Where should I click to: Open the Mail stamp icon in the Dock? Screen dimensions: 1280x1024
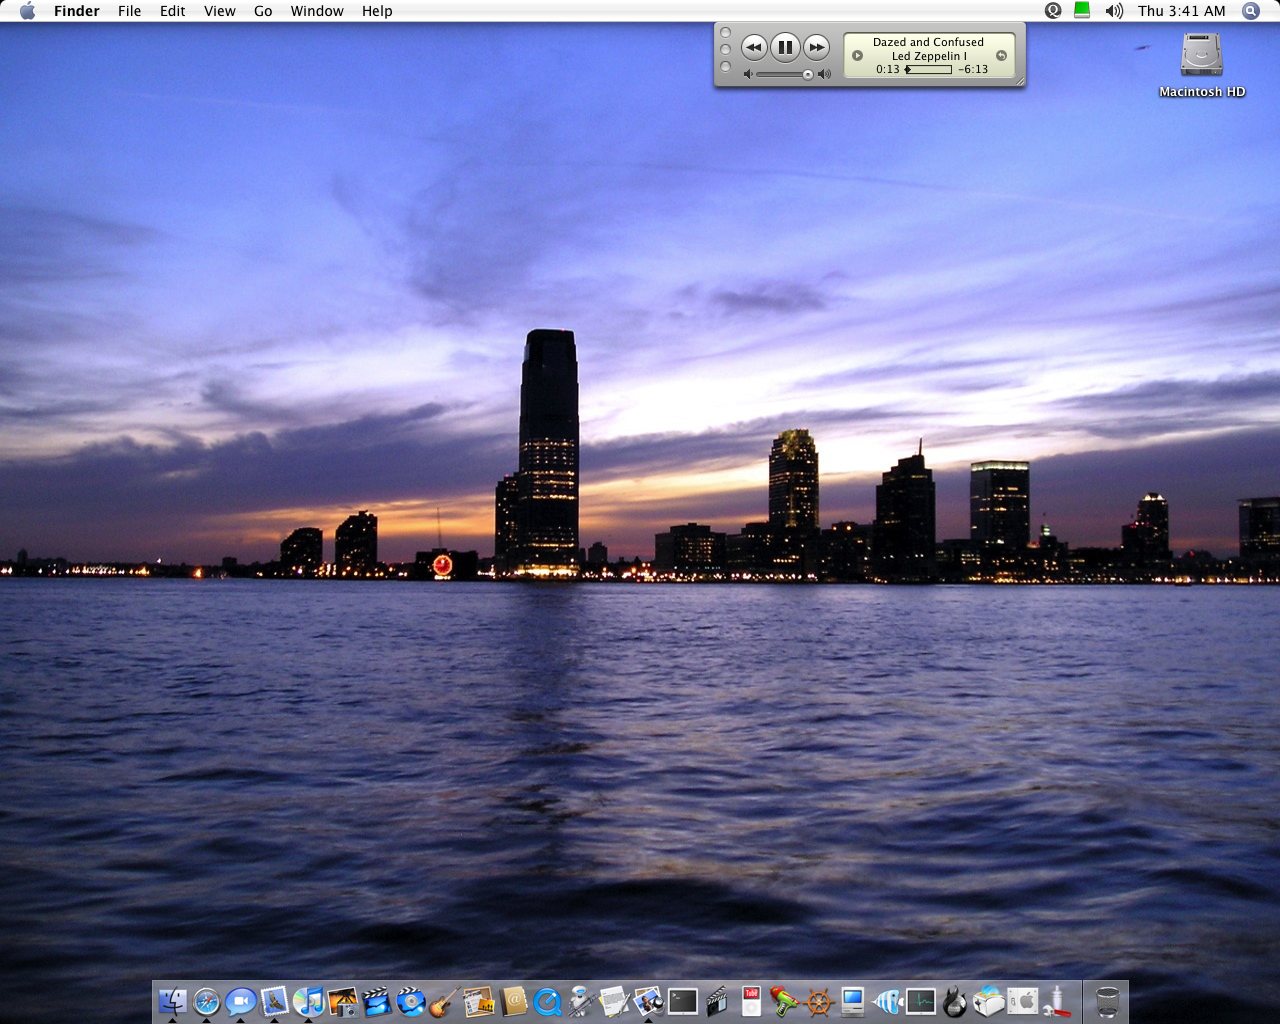(274, 1001)
